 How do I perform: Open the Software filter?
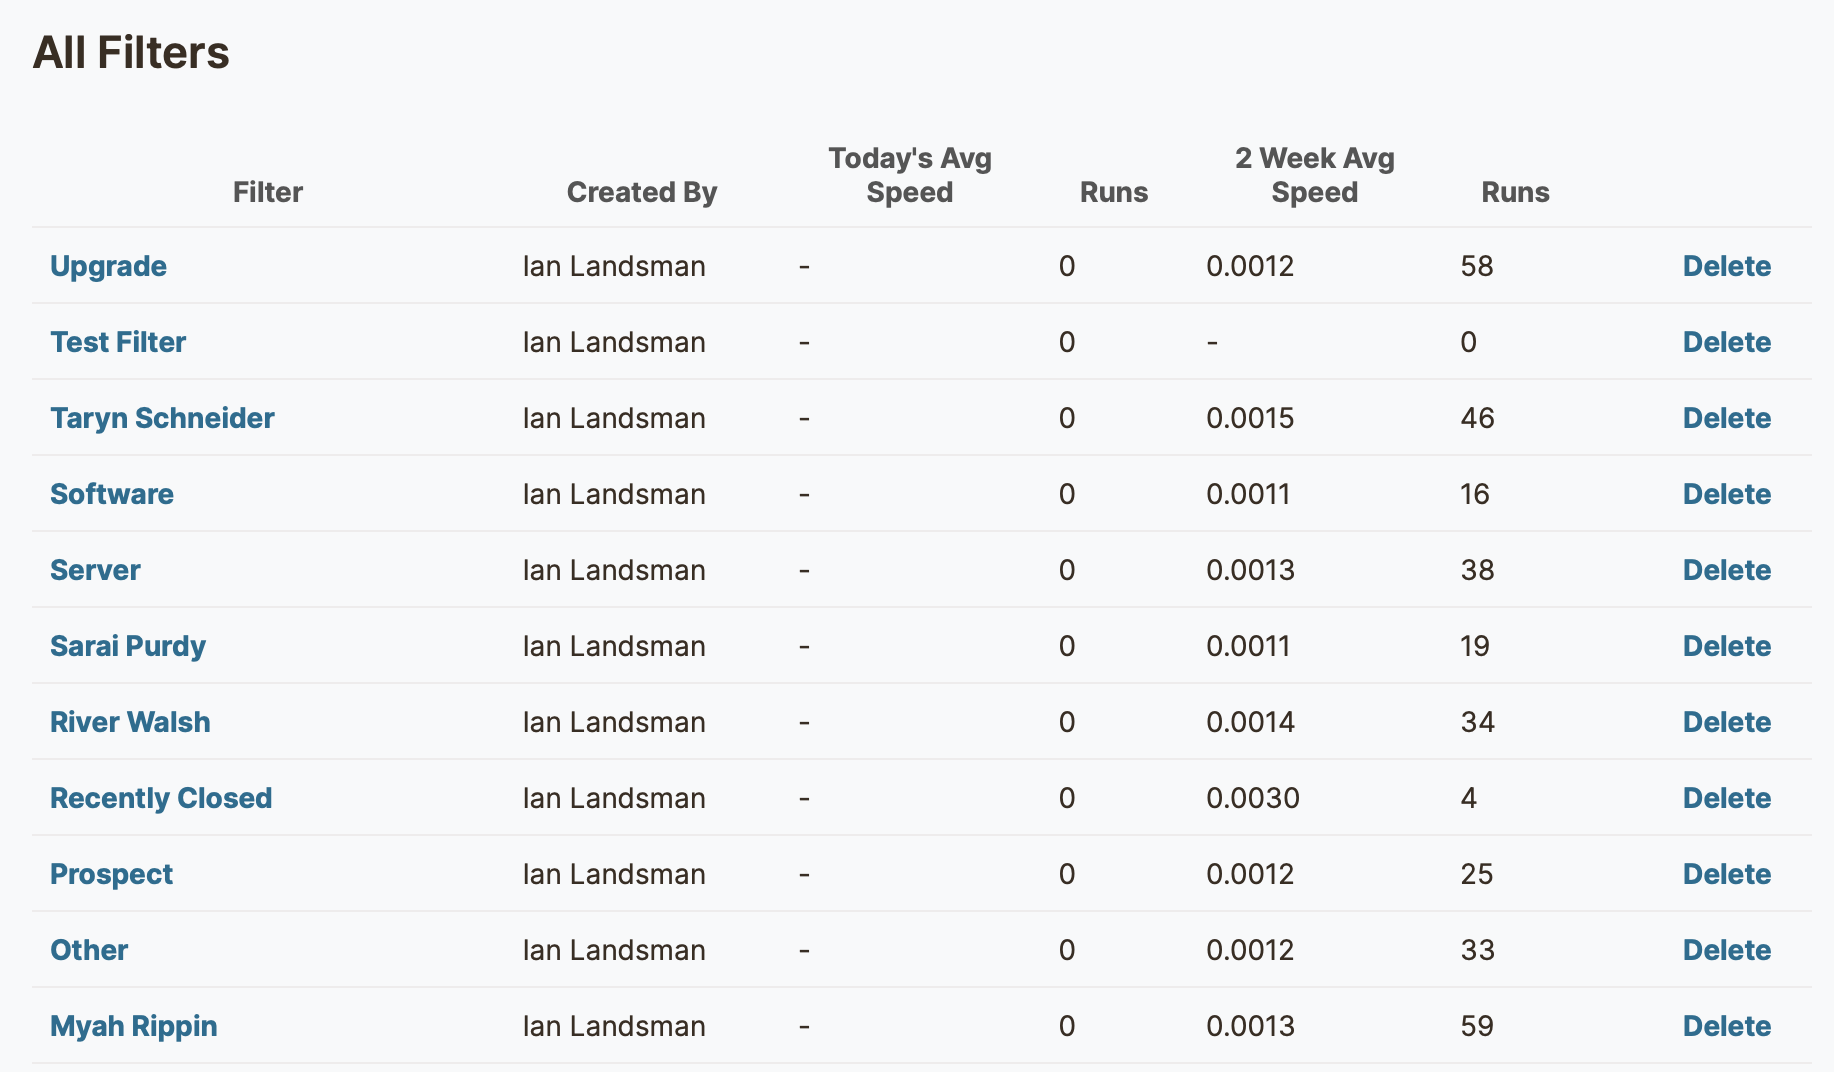(112, 494)
